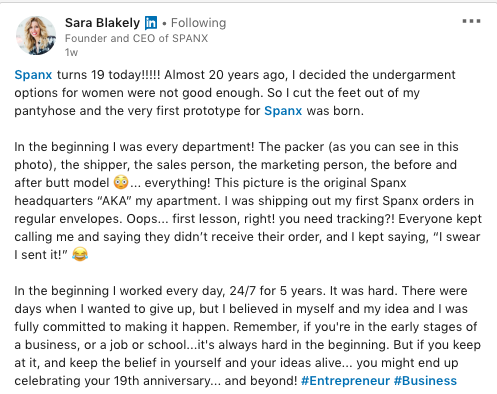The image size is (497, 394).
Task: Open the #Business hashtag
Action: click(x=425, y=381)
